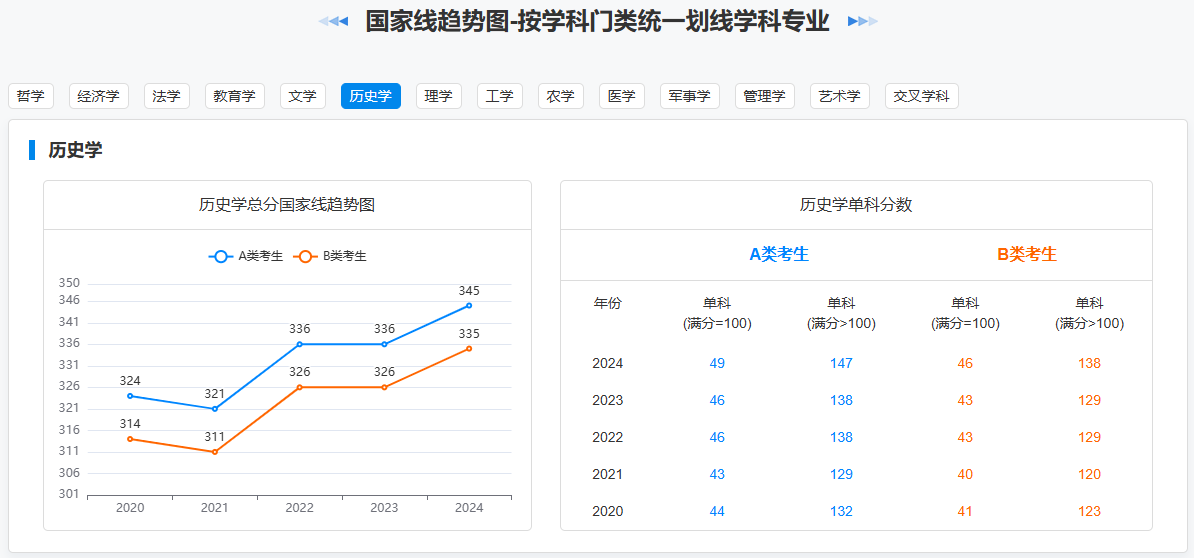Select the 交叉学科 tab
Screen dimensions: 1194x558
922,96
